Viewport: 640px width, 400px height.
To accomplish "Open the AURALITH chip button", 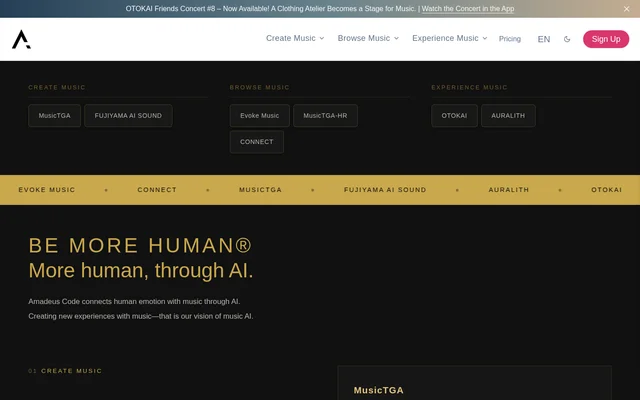I will tap(508, 116).
